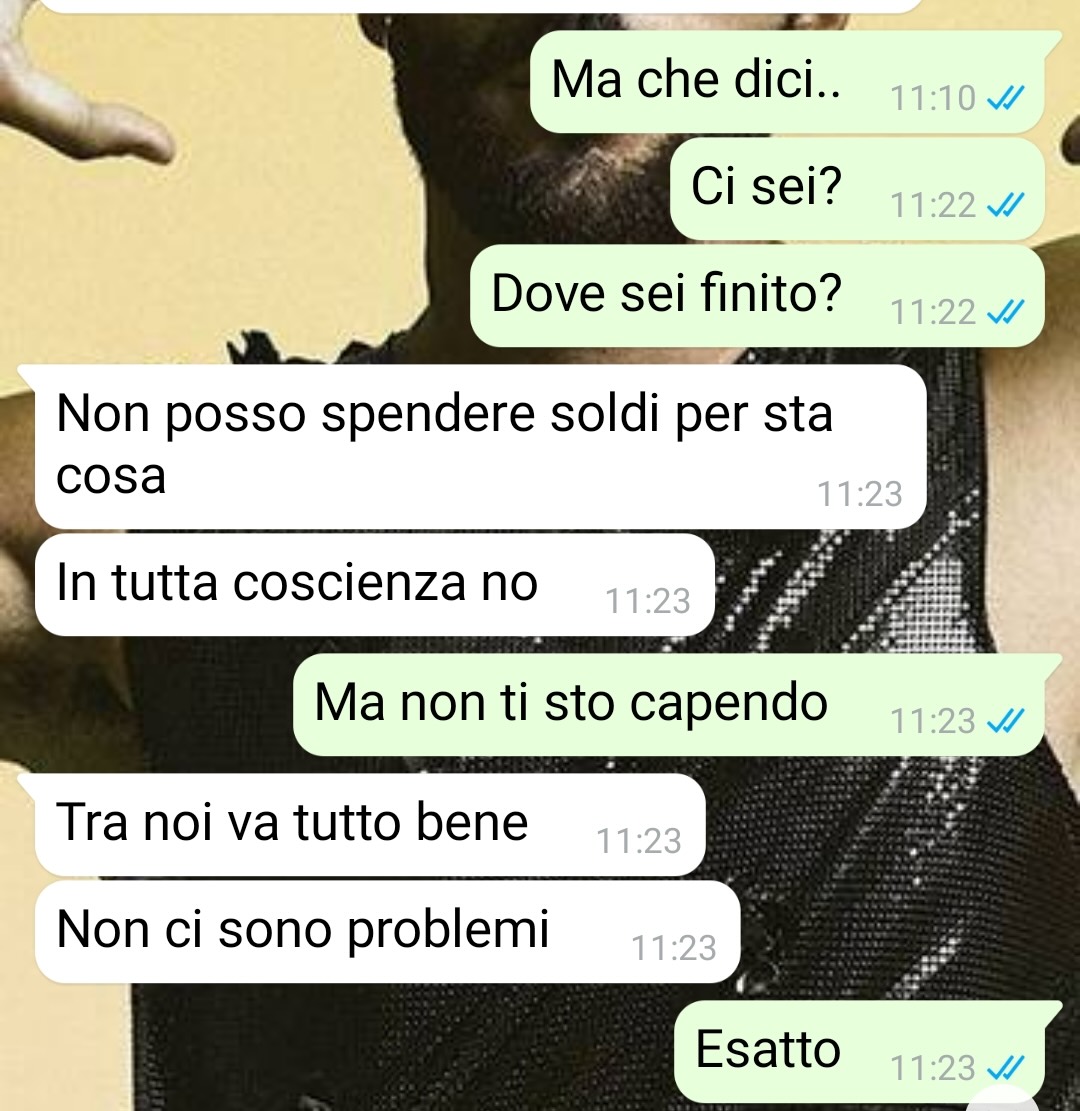Click the 11:10 timestamp
Screen dimensions: 1080x1111
pos(933,98)
